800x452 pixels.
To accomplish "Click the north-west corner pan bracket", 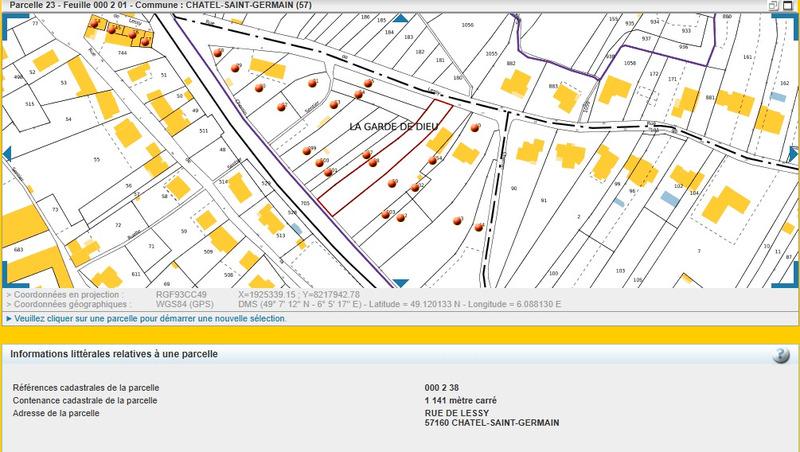I will coord(15,26).
